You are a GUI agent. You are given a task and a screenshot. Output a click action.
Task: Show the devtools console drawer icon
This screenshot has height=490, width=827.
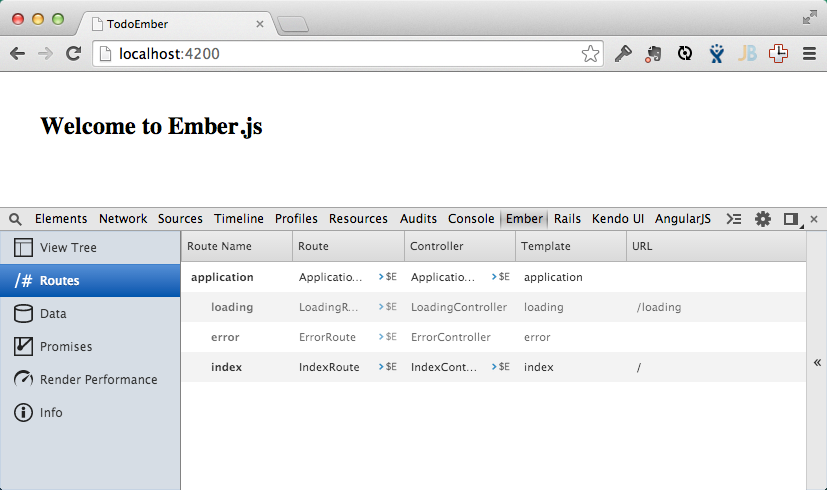click(x=734, y=219)
